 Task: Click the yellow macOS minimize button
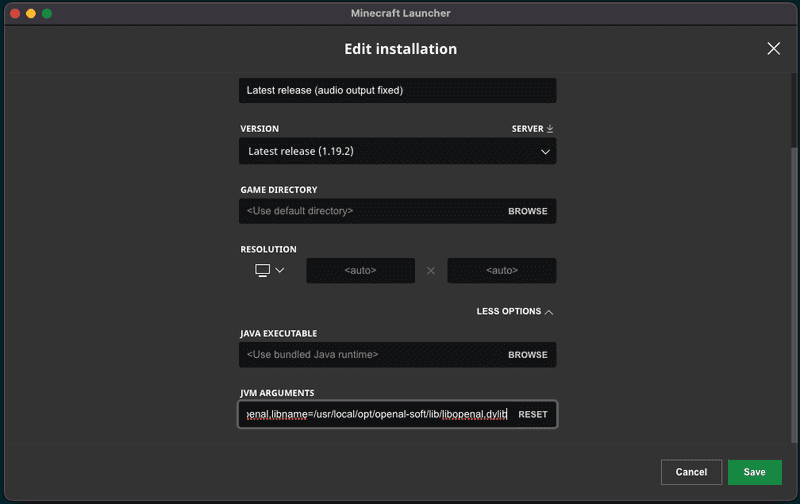pyautogui.click(x=31, y=13)
